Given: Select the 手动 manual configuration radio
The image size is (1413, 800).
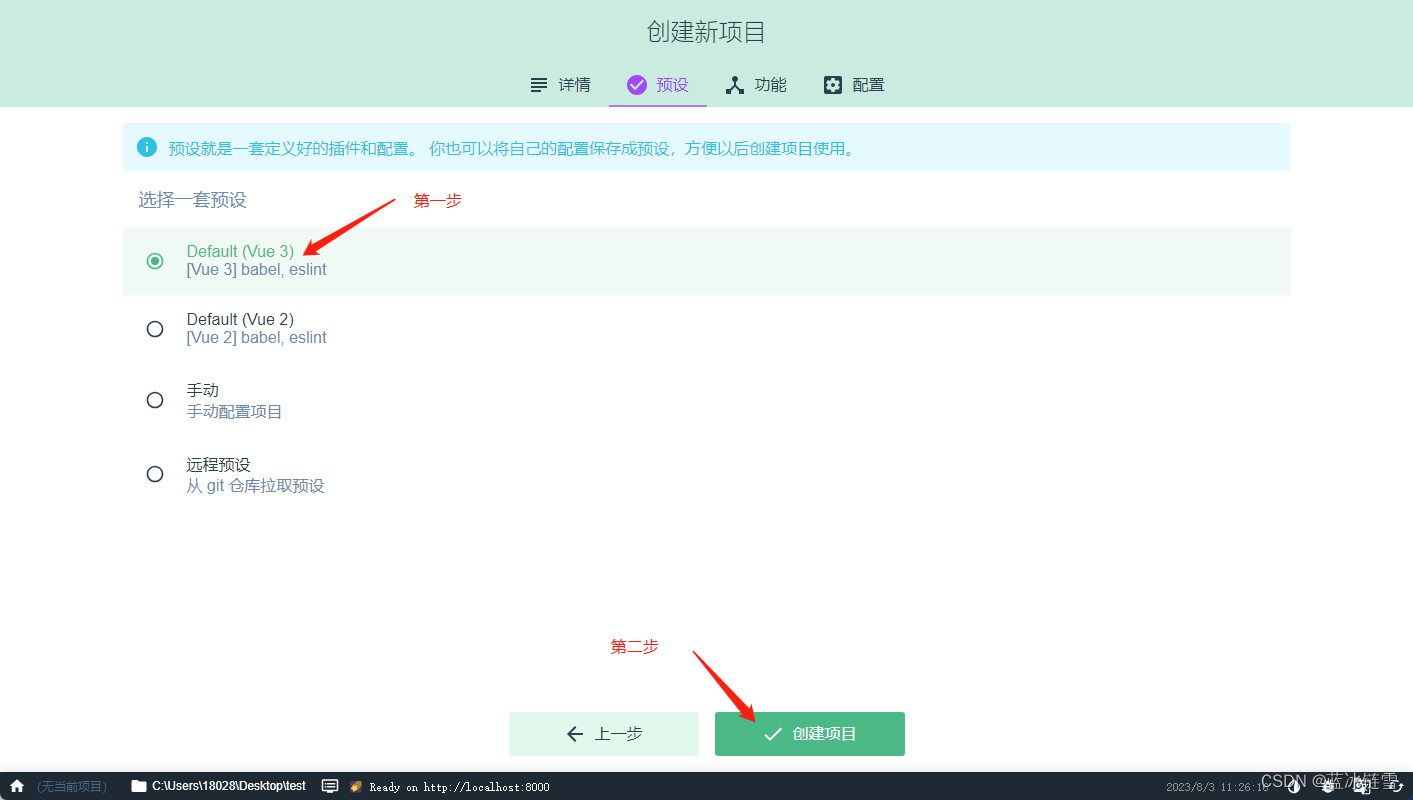Looking at the screenshot, I should (155, 400).
